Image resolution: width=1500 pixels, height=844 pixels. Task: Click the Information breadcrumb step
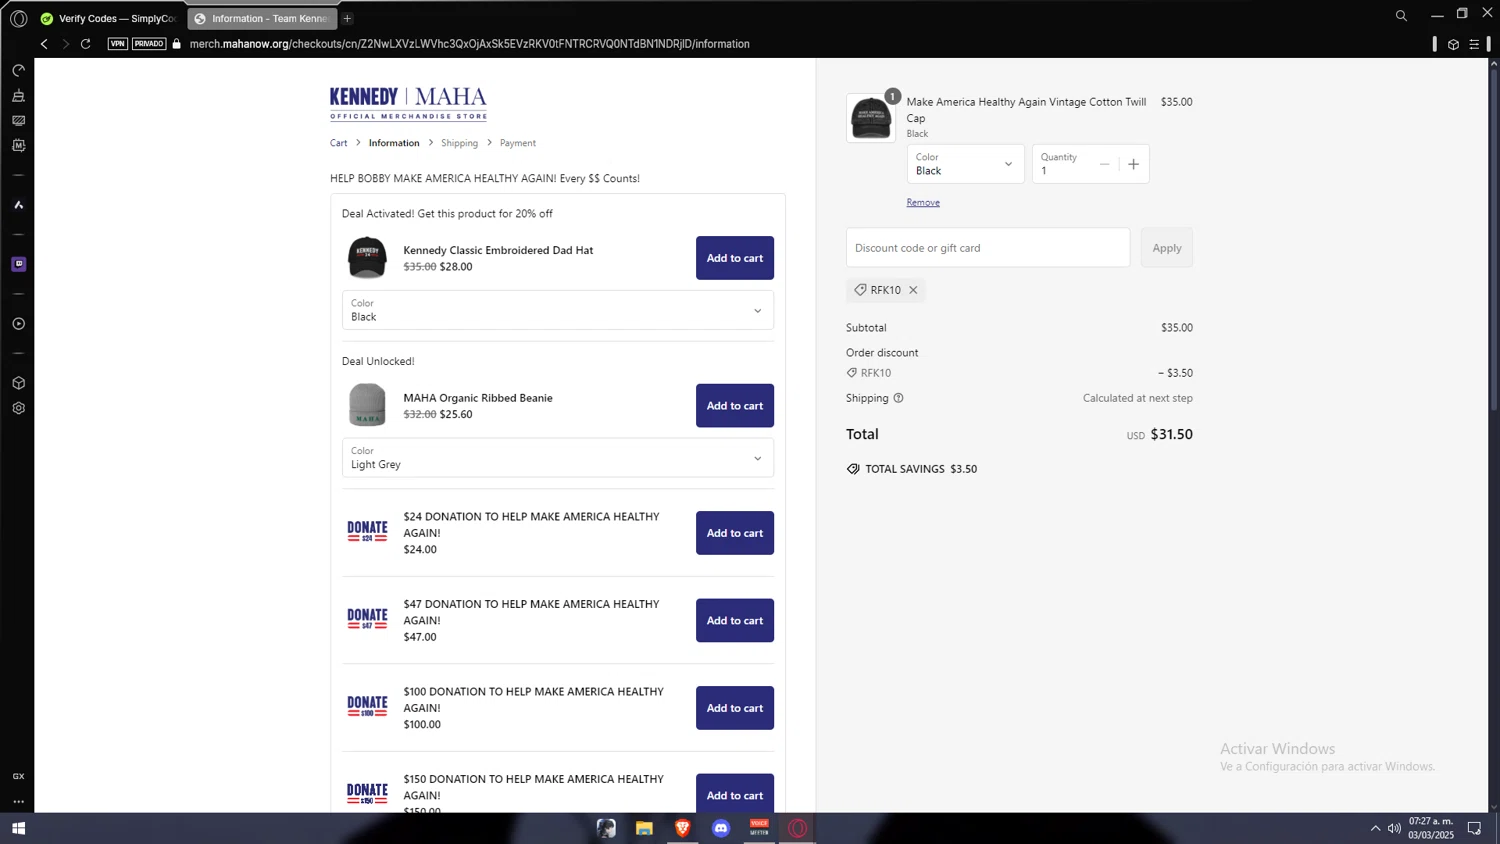coord(394,143)
